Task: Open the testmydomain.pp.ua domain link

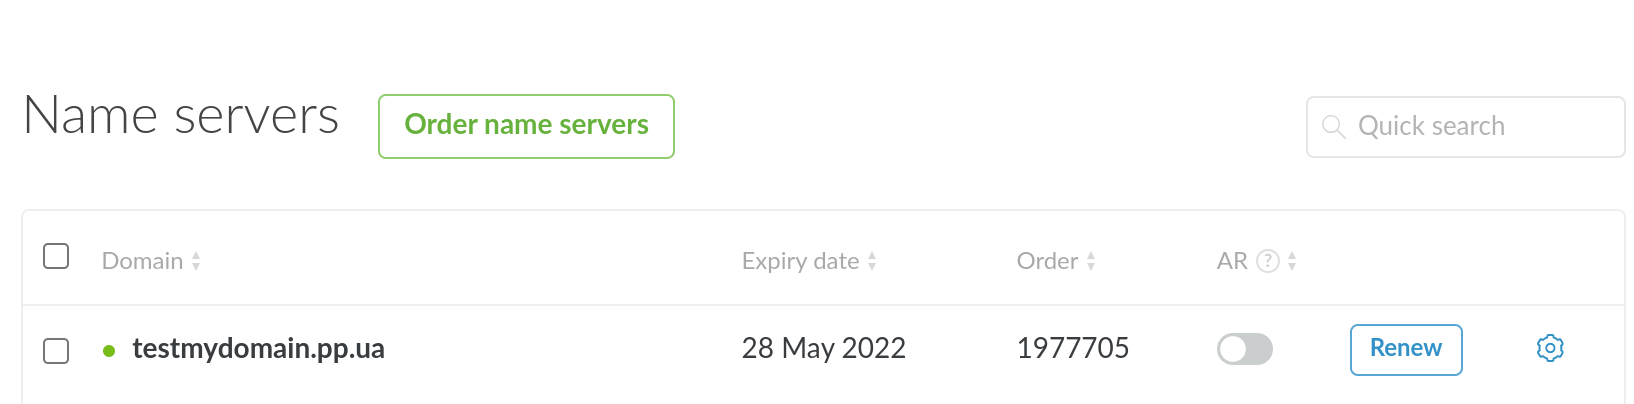Action: point(258,349)
